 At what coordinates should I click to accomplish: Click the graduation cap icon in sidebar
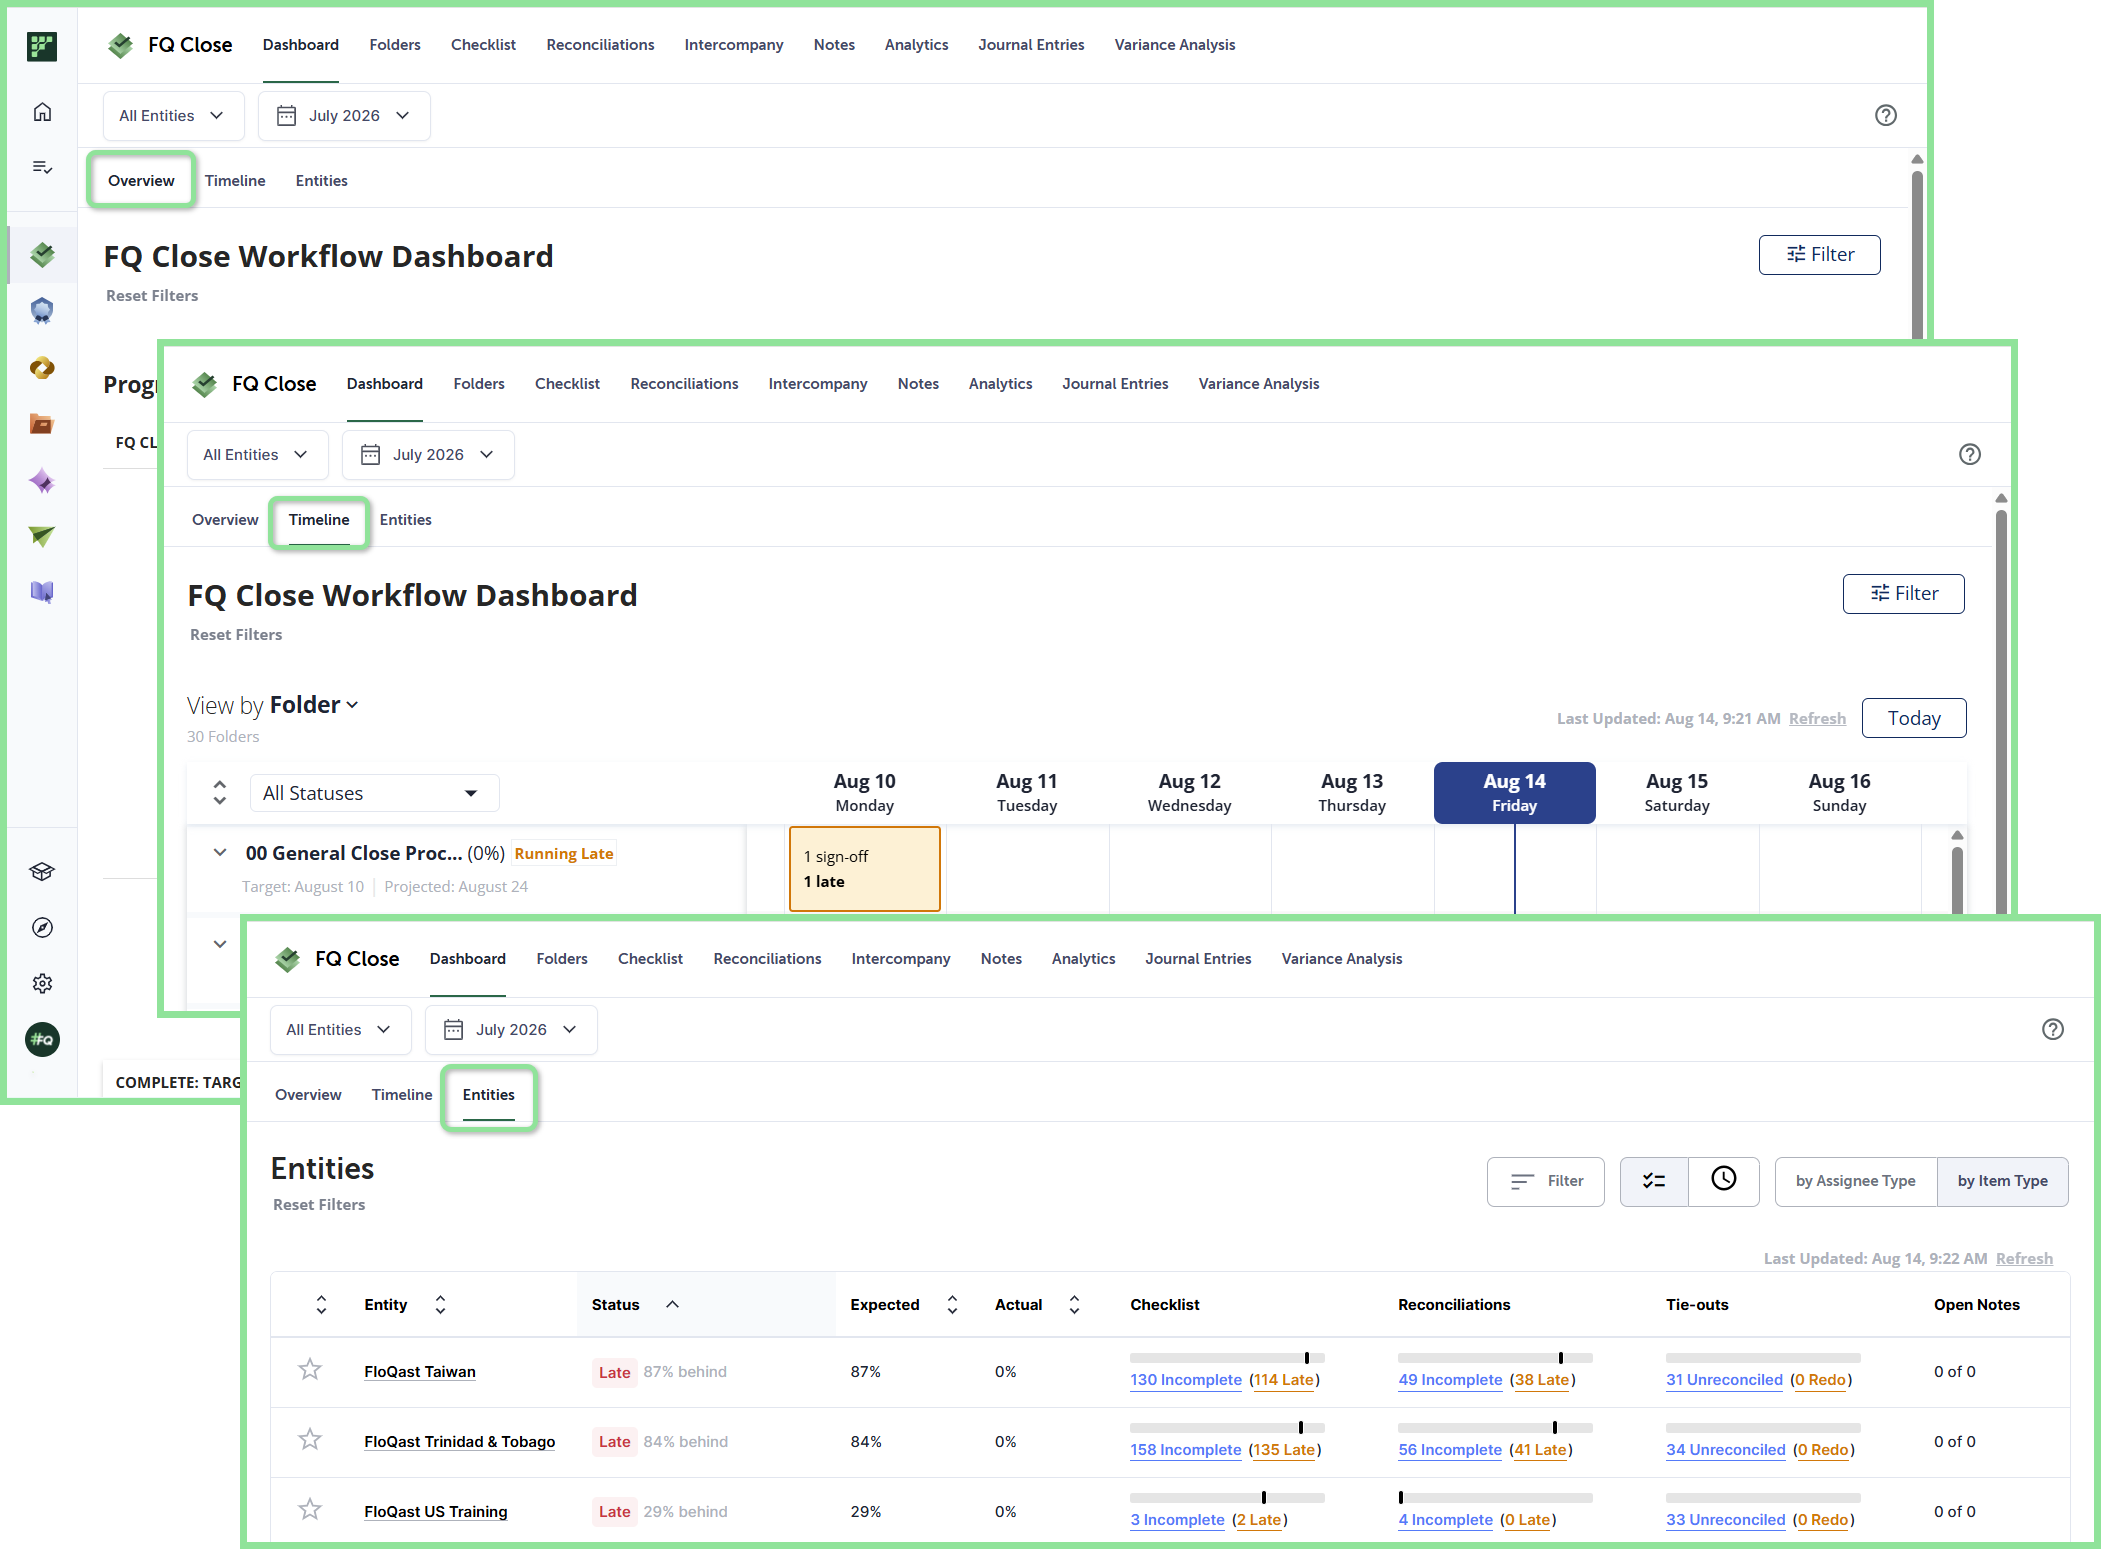pos(42,872)
